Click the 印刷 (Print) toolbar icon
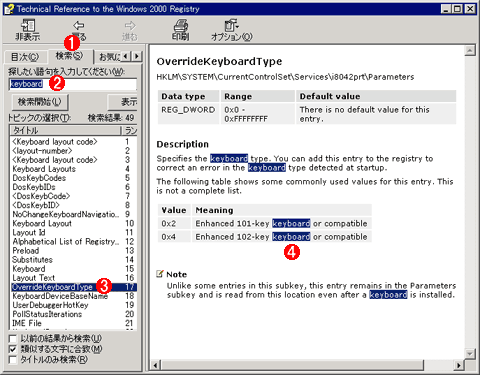This screenshot has height=375, width=480. tap(181, 30)
